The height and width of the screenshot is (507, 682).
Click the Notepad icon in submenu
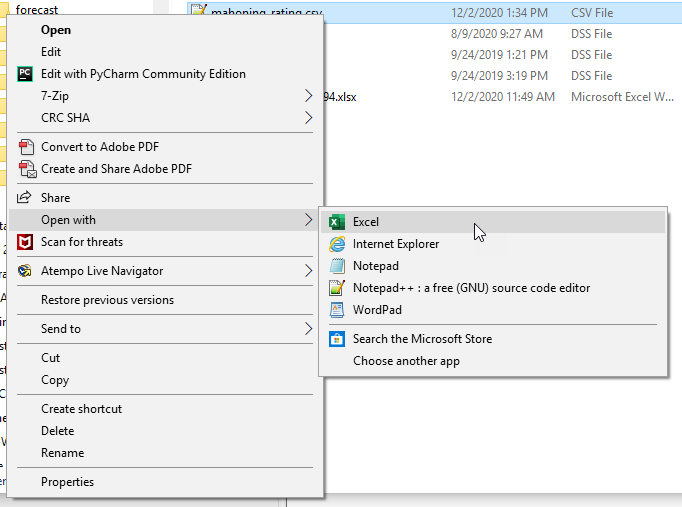pos(337,266)
